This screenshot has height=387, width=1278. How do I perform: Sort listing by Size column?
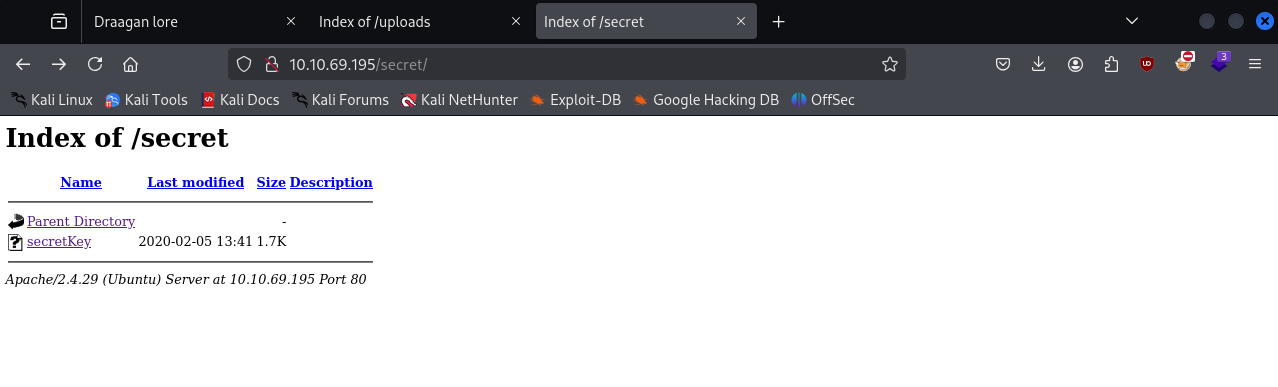(x=271, y=182)
